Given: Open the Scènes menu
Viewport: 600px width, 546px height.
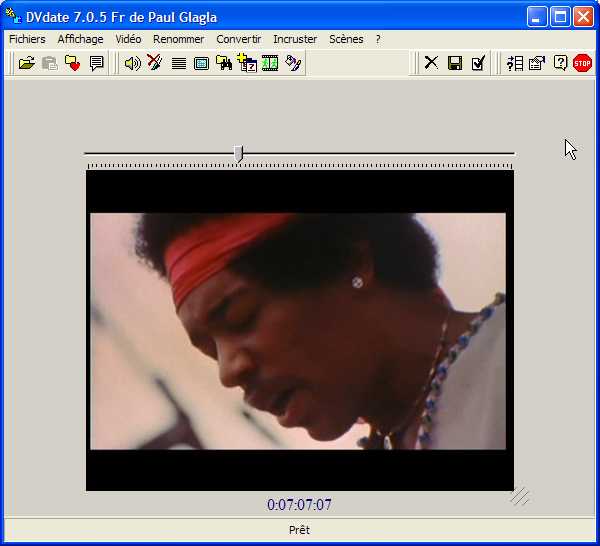Looking at the screenshot, I should [x=346, y=39].
